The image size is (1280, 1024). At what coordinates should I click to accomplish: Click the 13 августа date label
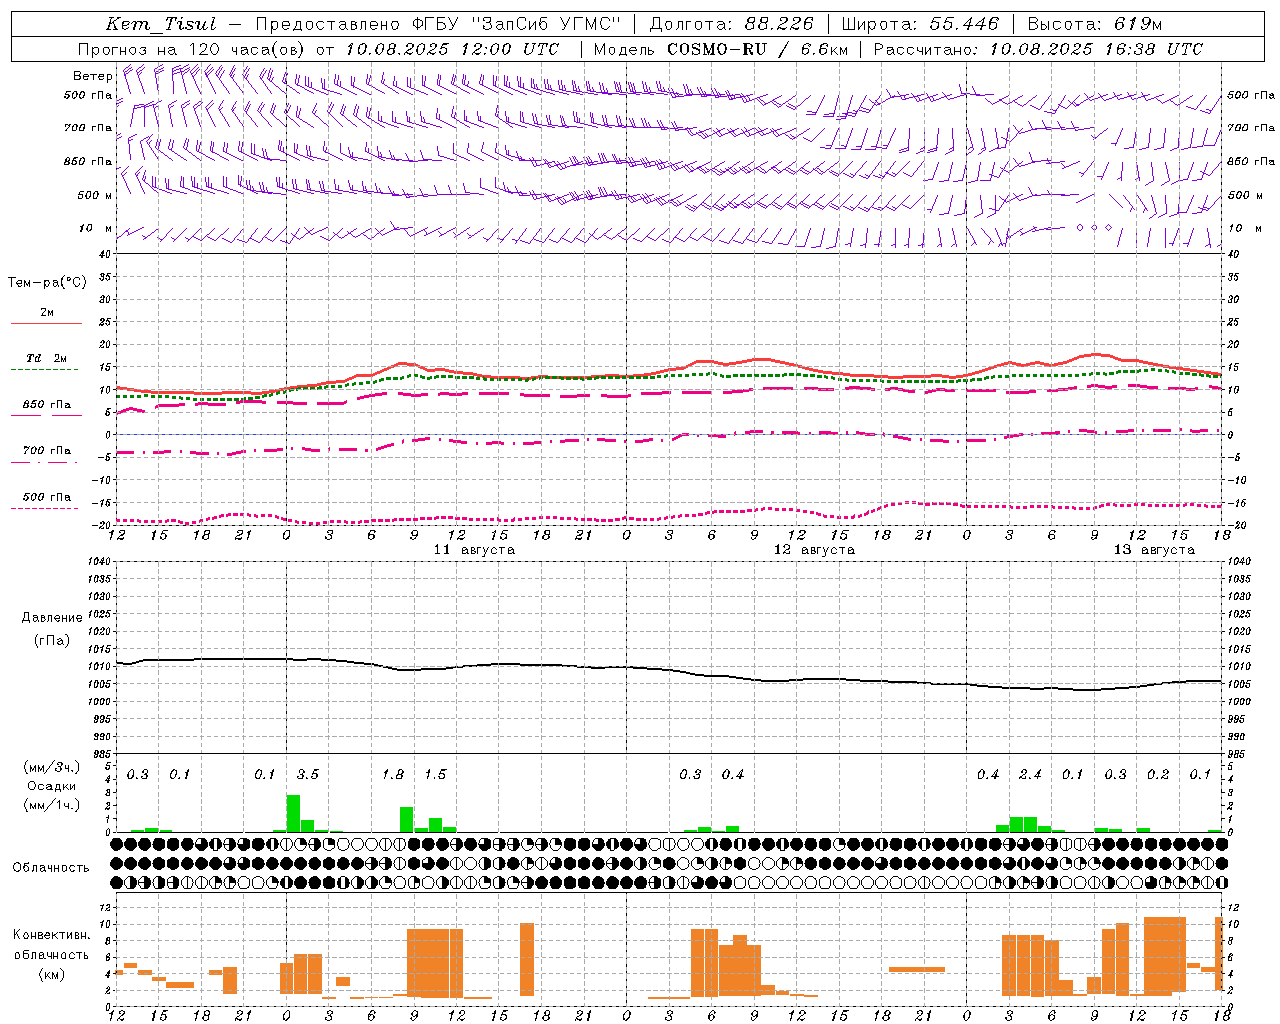point(1154,550)
